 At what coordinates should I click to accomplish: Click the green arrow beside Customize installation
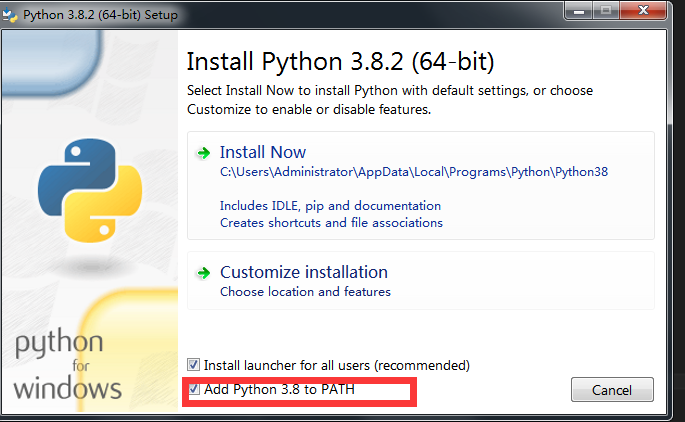point(204,272)
